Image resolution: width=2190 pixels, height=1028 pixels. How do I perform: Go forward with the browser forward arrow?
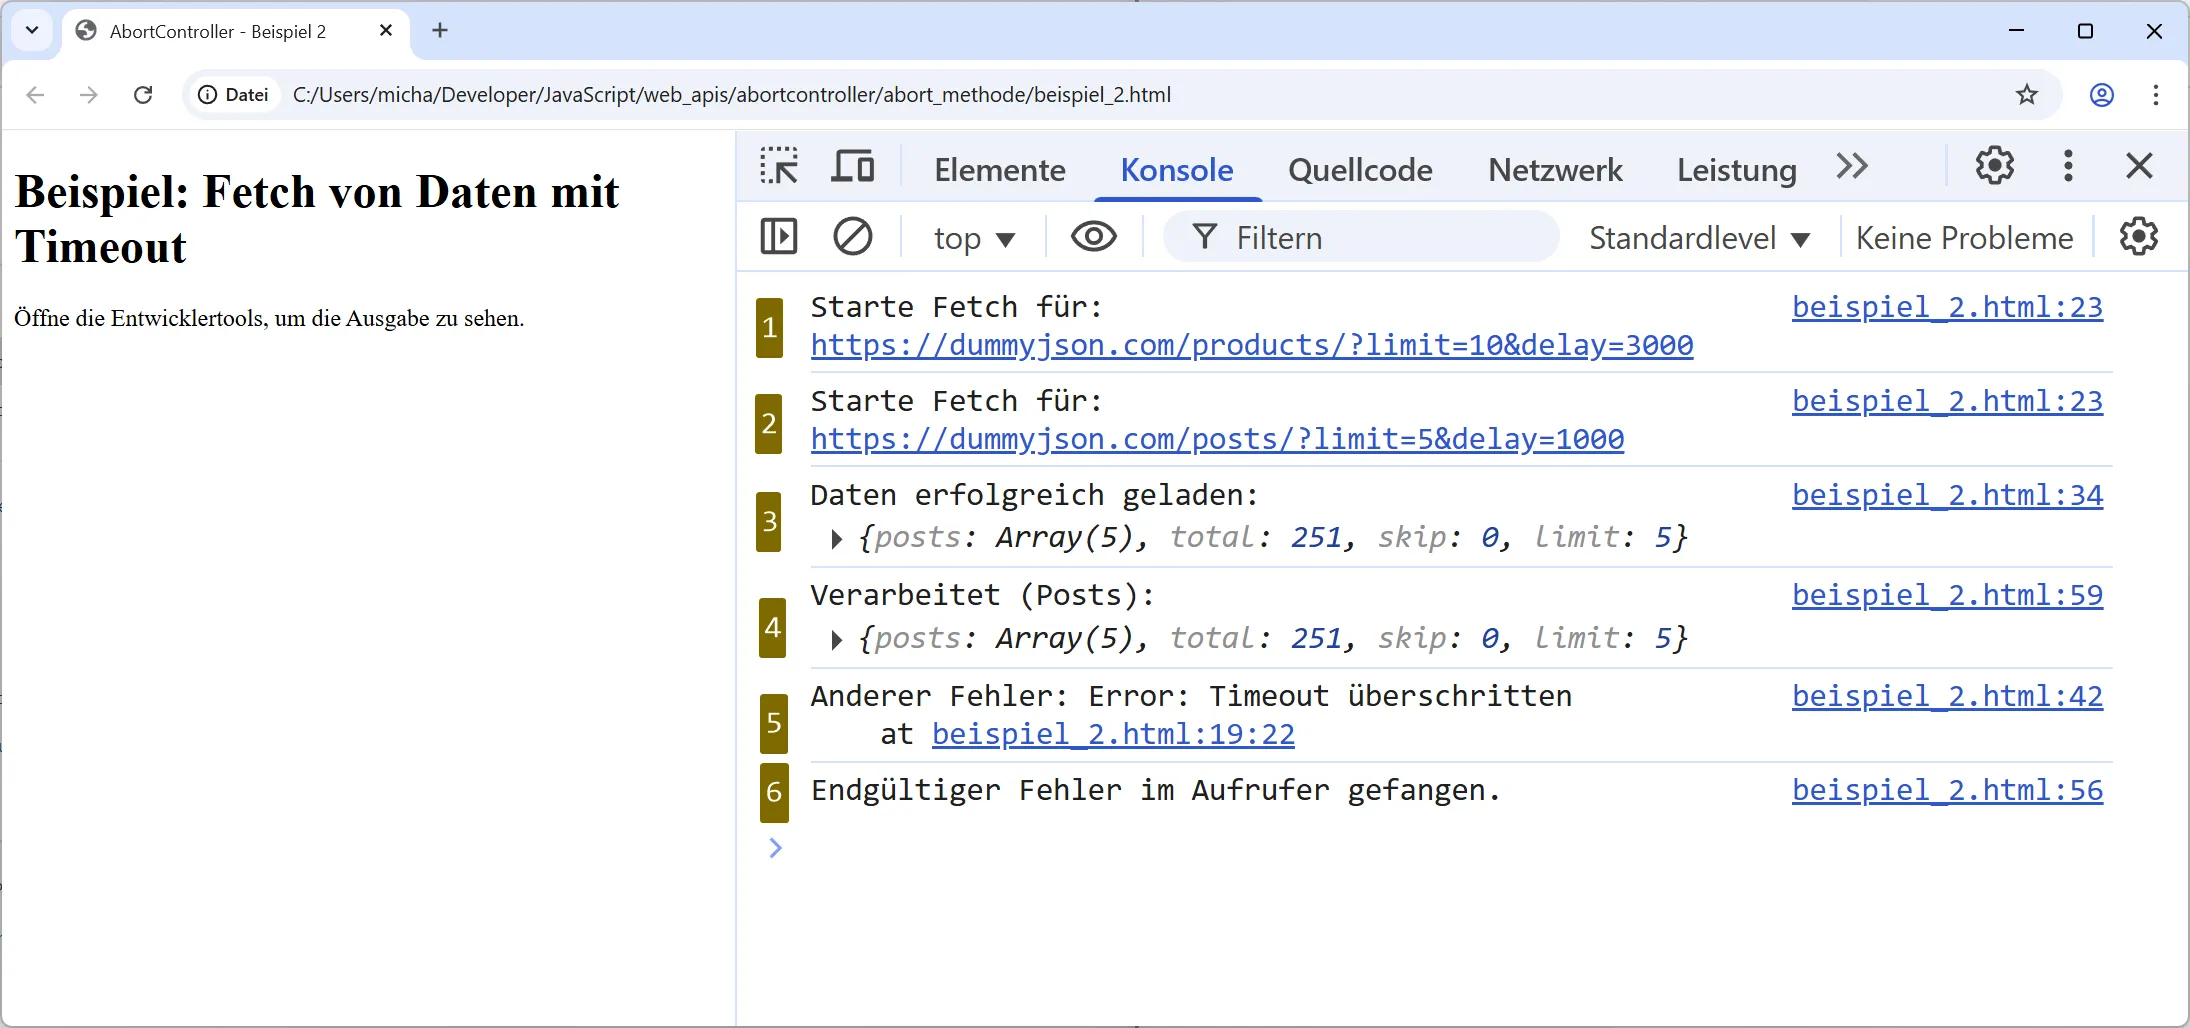click(89, 95)
